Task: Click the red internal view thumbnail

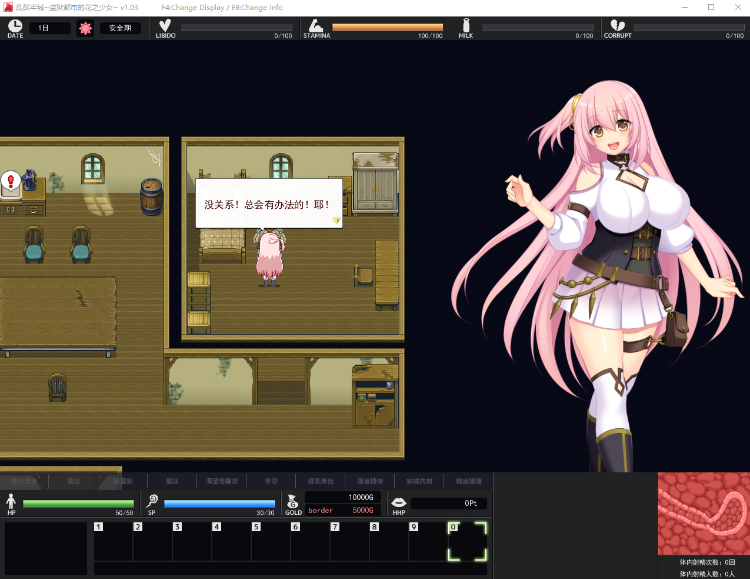Action: pyautogui.click(x=704, y=513)
